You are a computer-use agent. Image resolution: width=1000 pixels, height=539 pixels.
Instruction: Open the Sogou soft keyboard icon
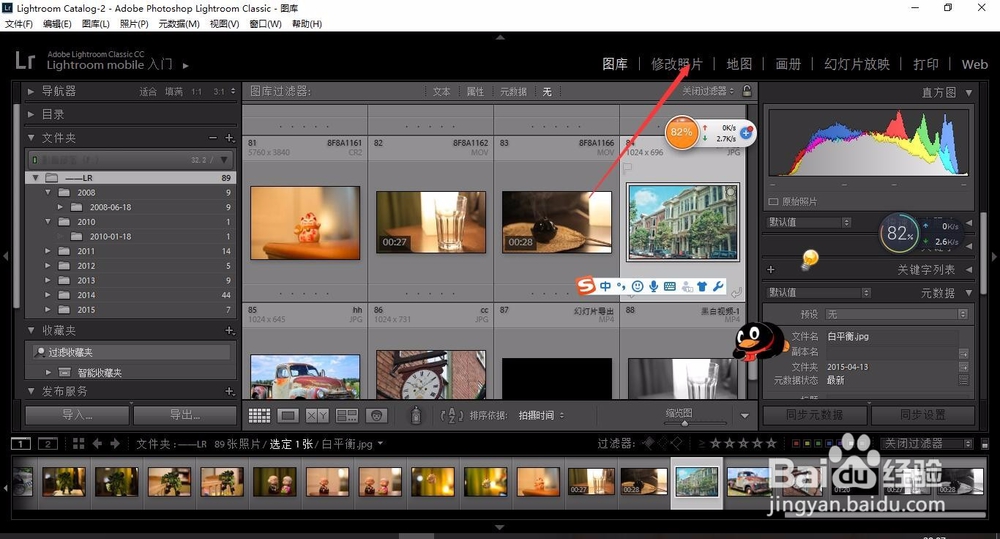(670, 286)
